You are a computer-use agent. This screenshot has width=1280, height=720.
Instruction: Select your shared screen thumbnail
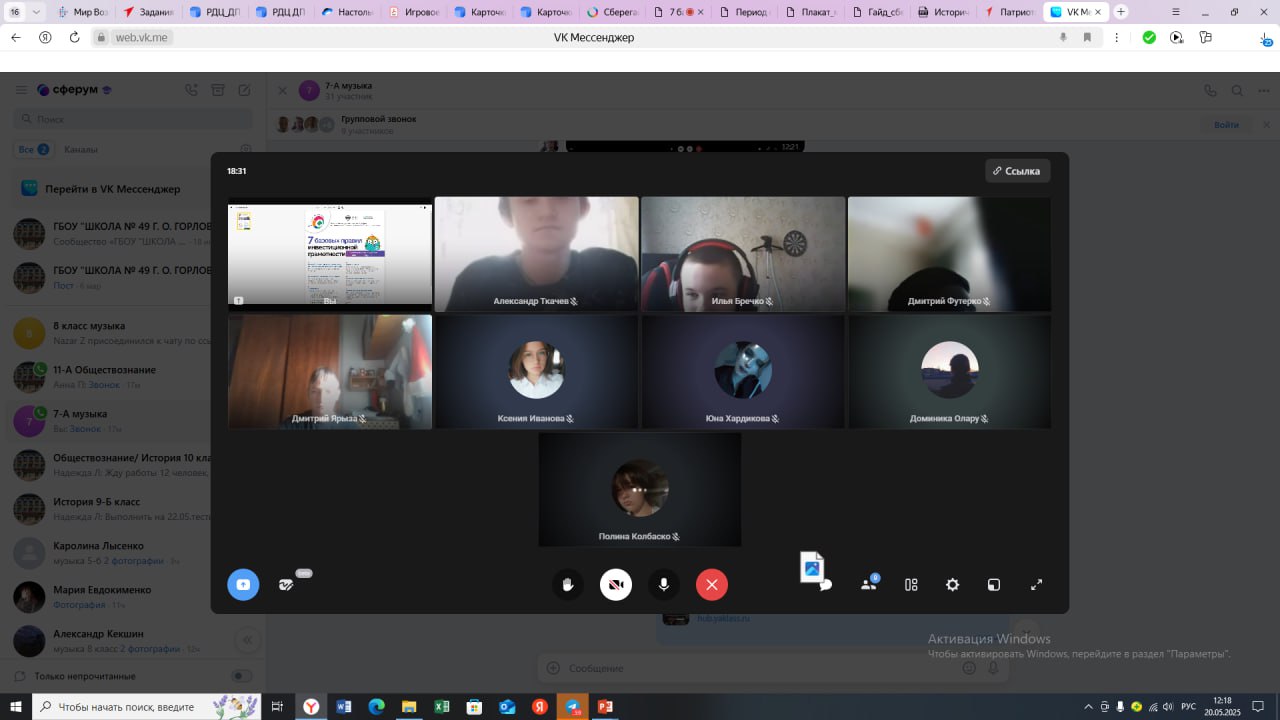click(330, 254)
